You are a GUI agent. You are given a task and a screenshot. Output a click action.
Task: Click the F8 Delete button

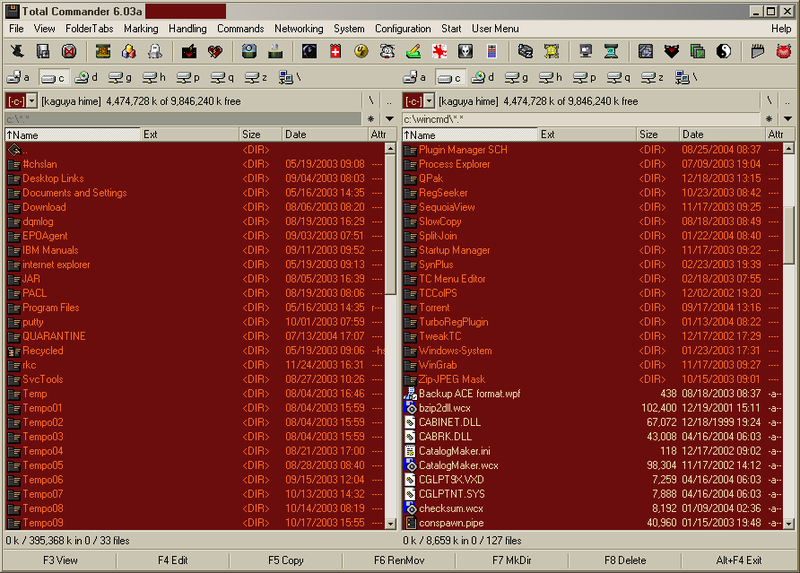pos(625,560)
